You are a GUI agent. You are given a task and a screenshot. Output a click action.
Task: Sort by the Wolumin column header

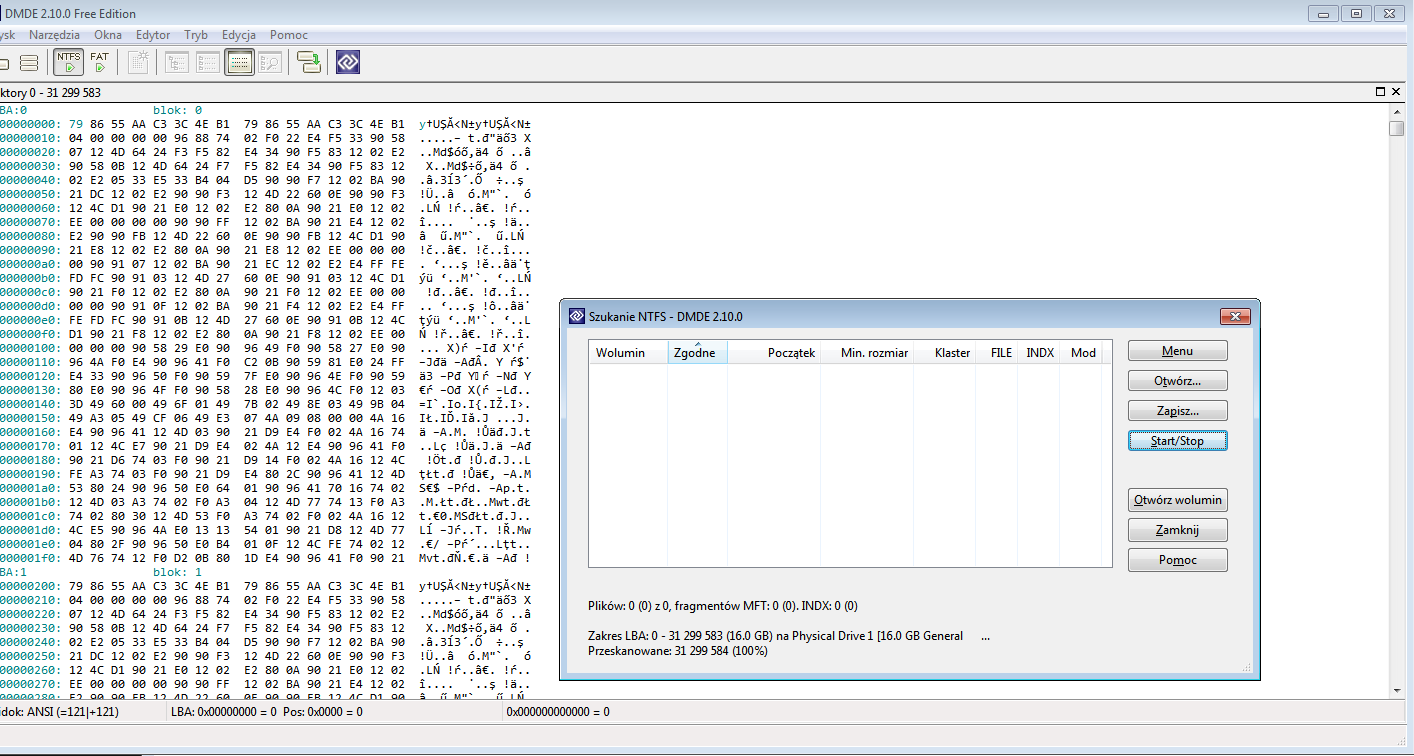pyautogui.click(x=628, y=352)
